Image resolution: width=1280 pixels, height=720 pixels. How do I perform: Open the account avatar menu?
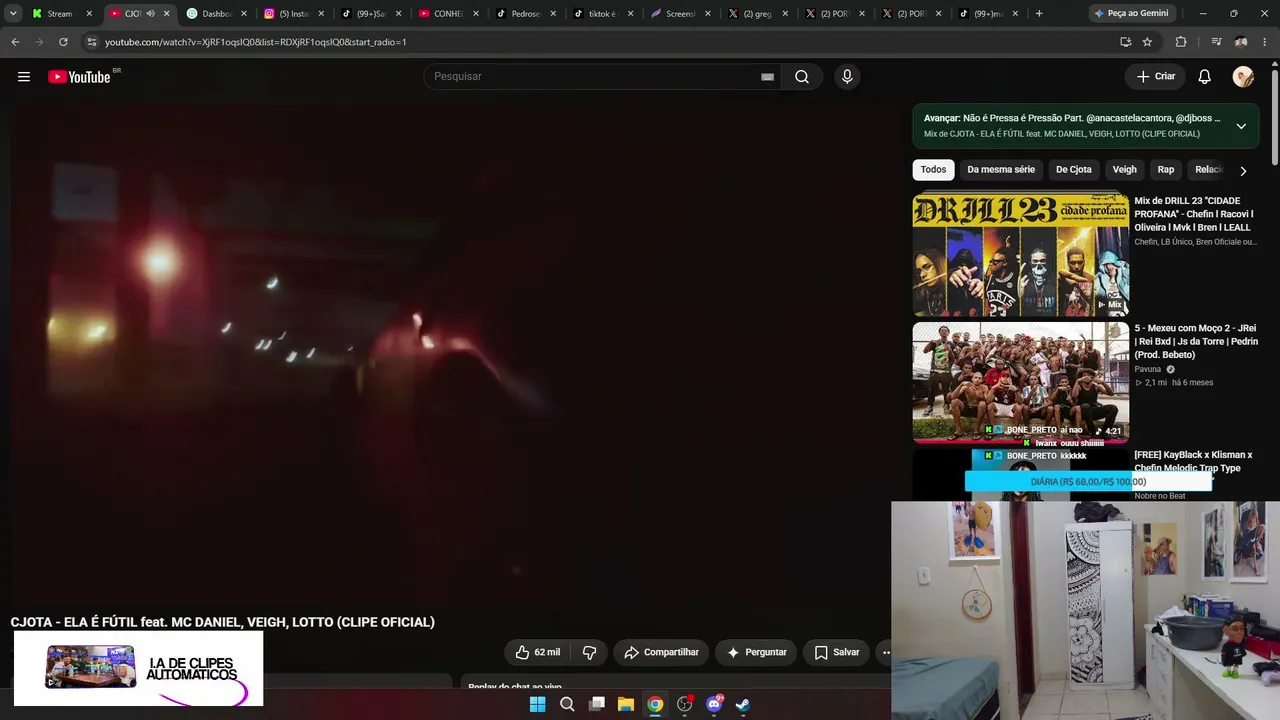1243,77
